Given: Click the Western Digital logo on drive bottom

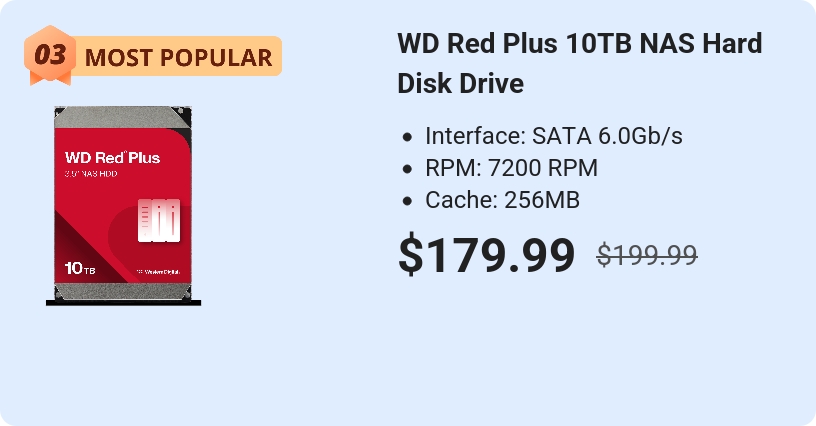Looking at the screenshot, I should point(159,271).
